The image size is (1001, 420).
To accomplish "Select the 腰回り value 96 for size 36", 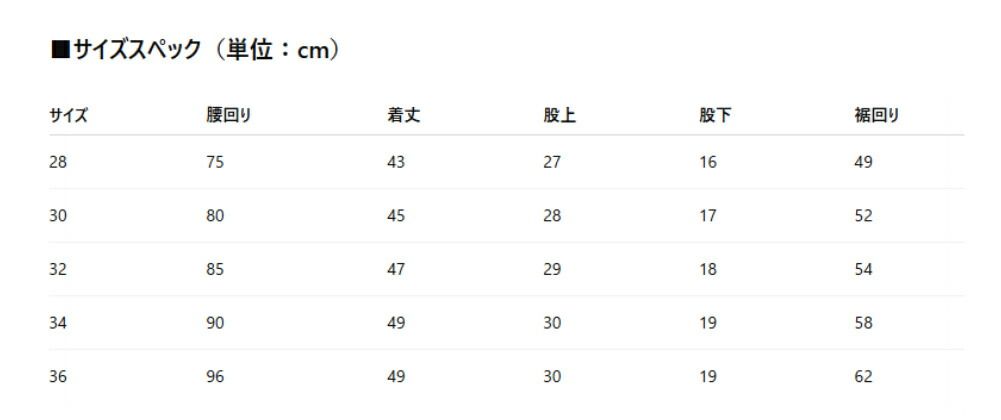I will pyautogui.click(x=215, y=377).
